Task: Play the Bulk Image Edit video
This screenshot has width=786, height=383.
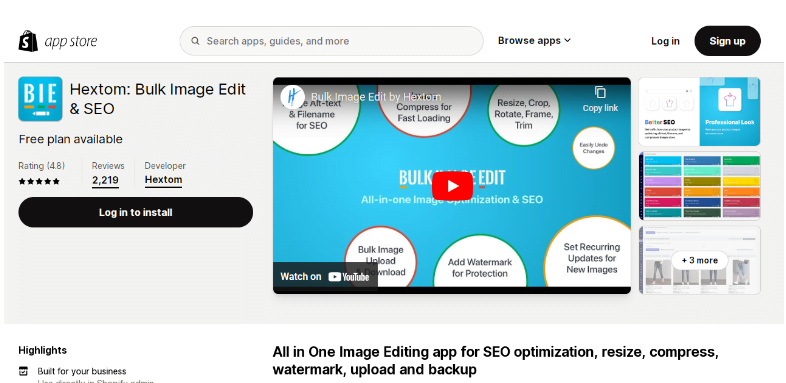Action: pos(452,186)
